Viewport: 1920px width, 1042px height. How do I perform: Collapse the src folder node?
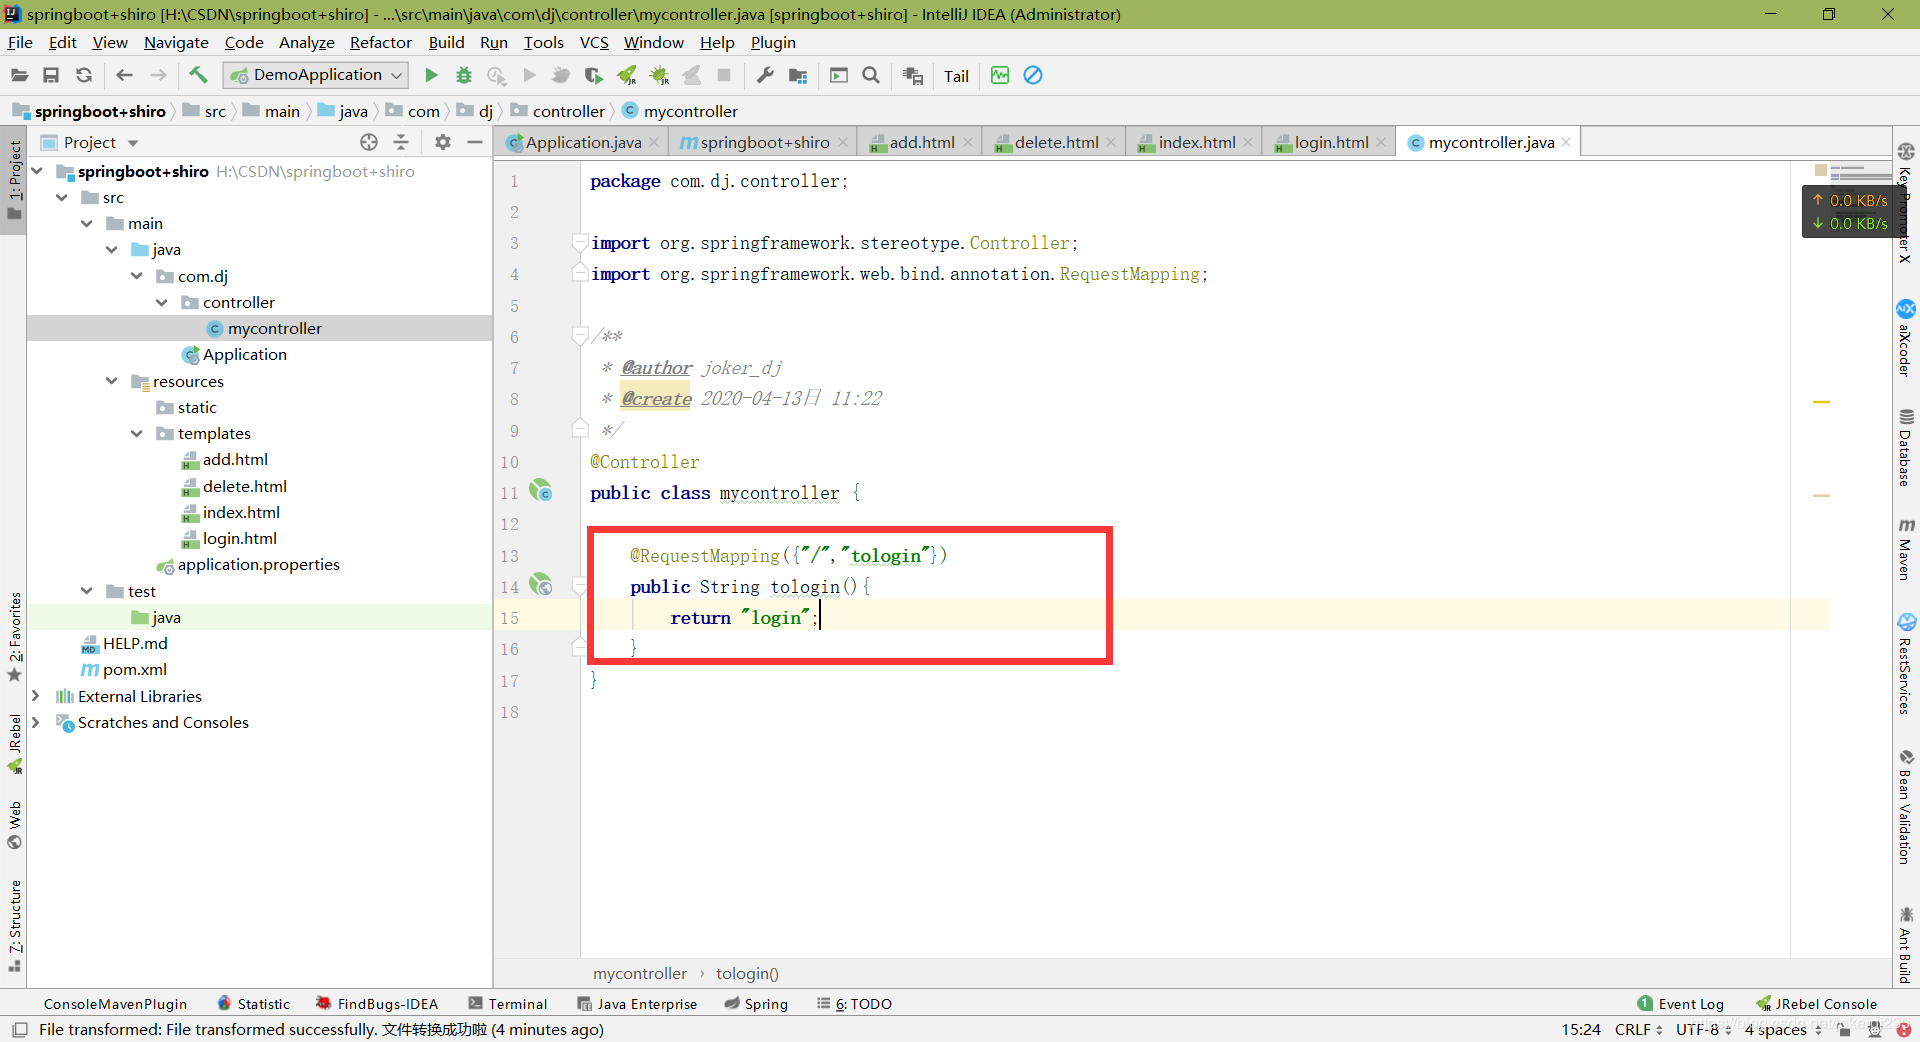pyautogui.click(x=62, y=197)
